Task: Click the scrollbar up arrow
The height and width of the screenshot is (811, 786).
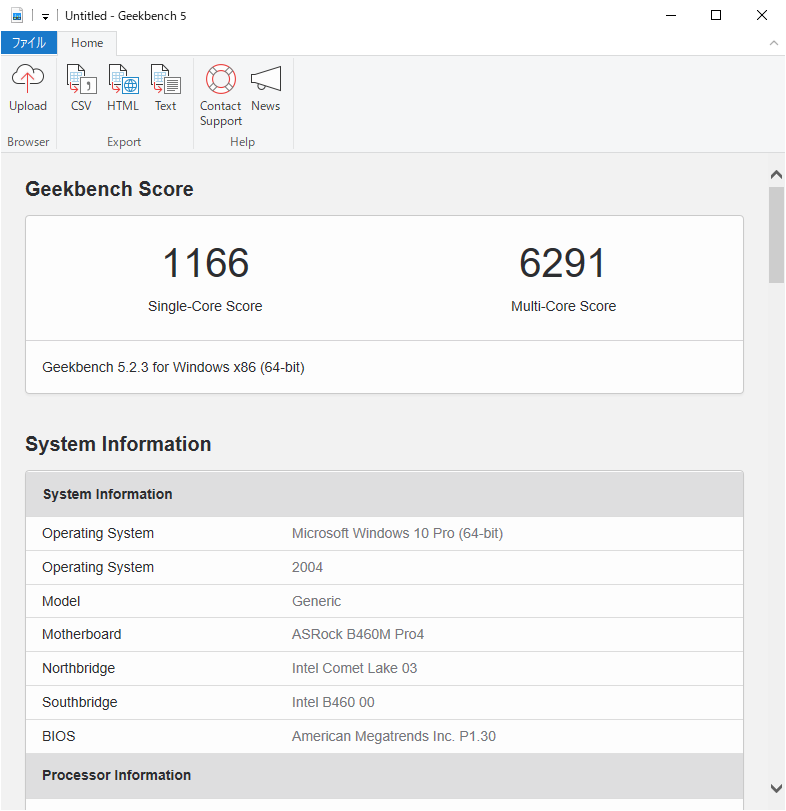Action: 776,175
